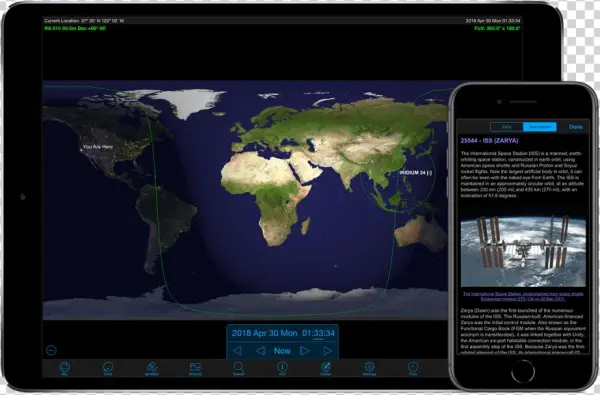Open the Info icon in toolbar
Image resolution: width=600 pixels, height=395 pixels.
click(282, 368)
